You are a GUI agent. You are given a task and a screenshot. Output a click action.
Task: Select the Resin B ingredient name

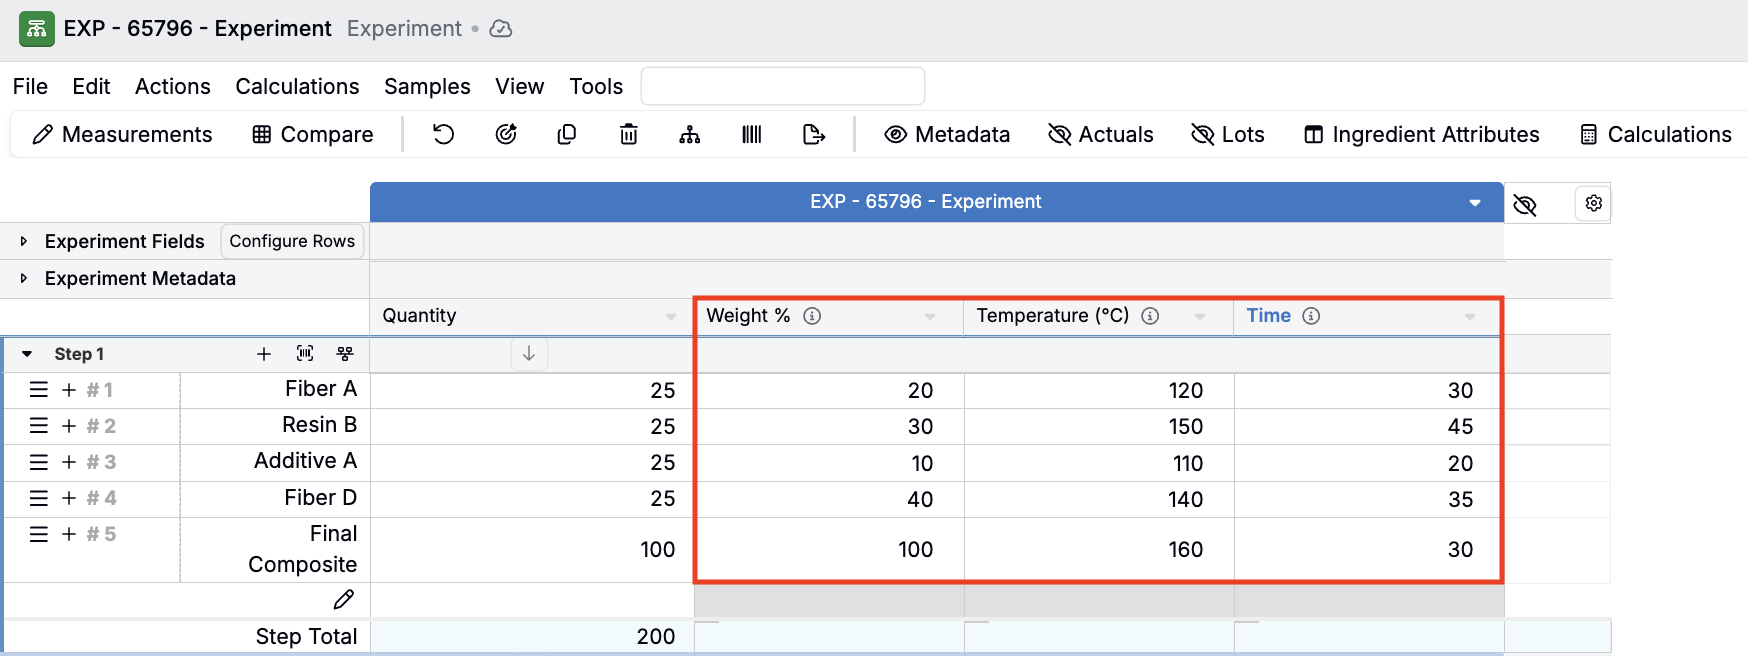coord(320,425)
